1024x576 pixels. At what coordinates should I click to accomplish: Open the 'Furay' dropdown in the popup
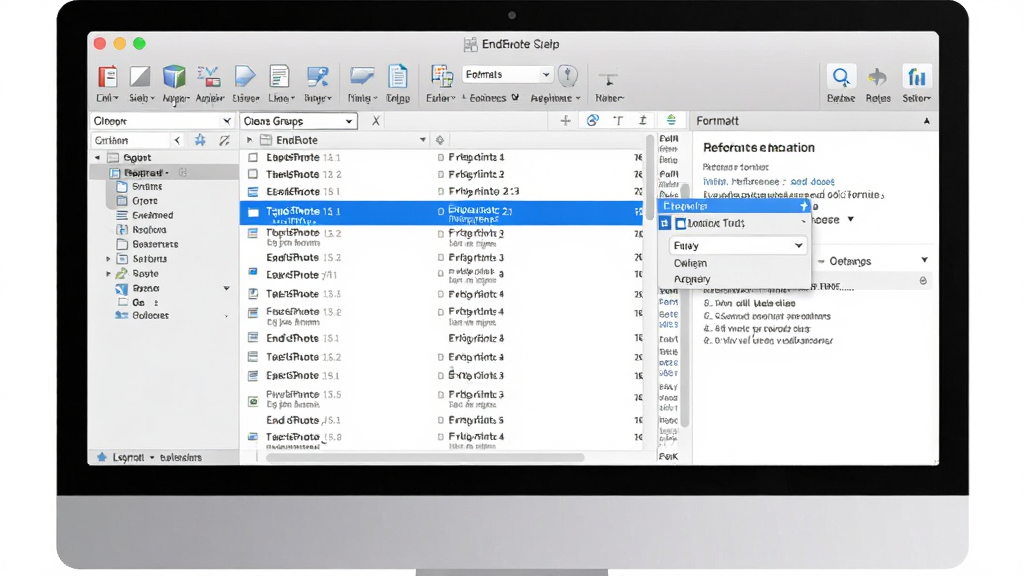click(x=737, y=246)
